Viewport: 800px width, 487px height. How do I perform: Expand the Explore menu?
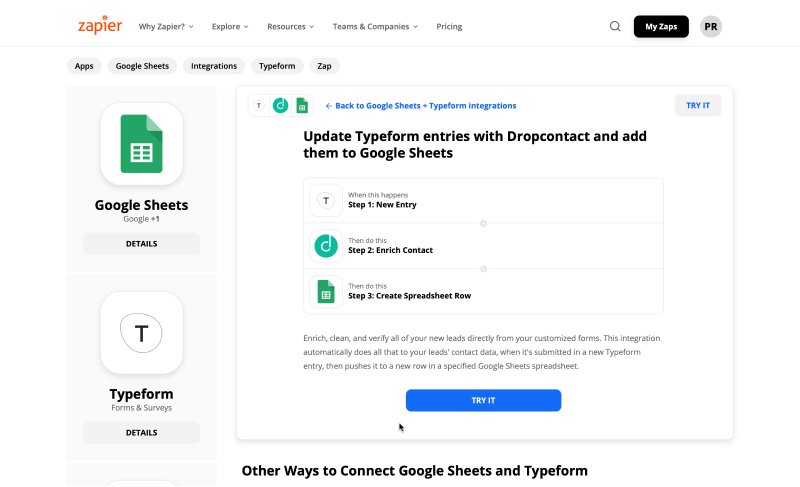pos(230,27)
